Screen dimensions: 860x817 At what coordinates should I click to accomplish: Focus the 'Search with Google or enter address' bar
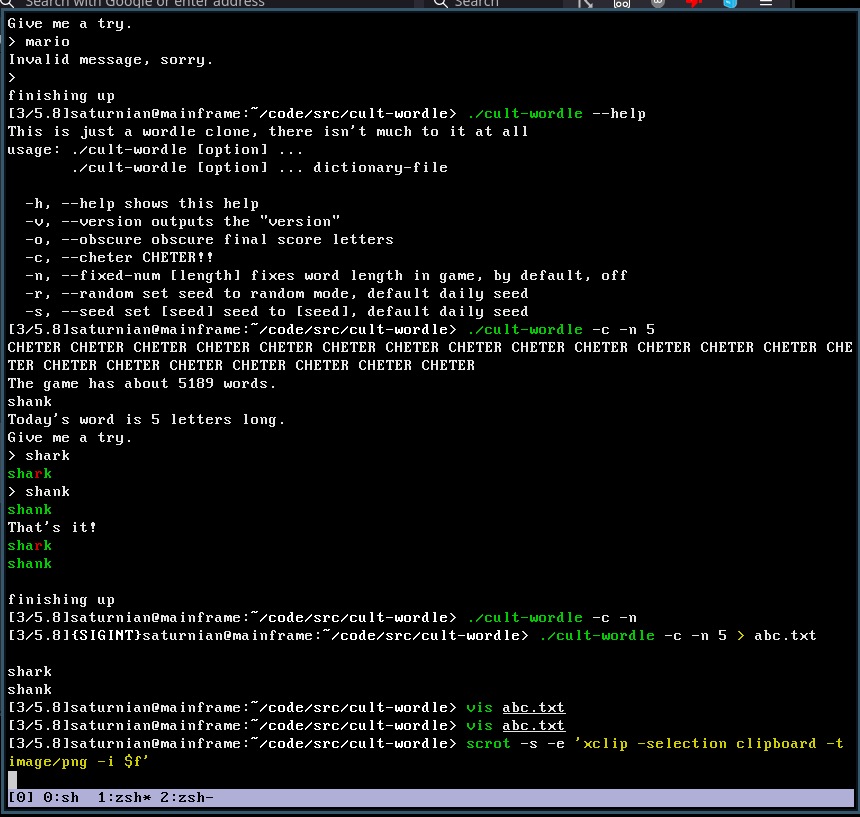coord(208,3)
